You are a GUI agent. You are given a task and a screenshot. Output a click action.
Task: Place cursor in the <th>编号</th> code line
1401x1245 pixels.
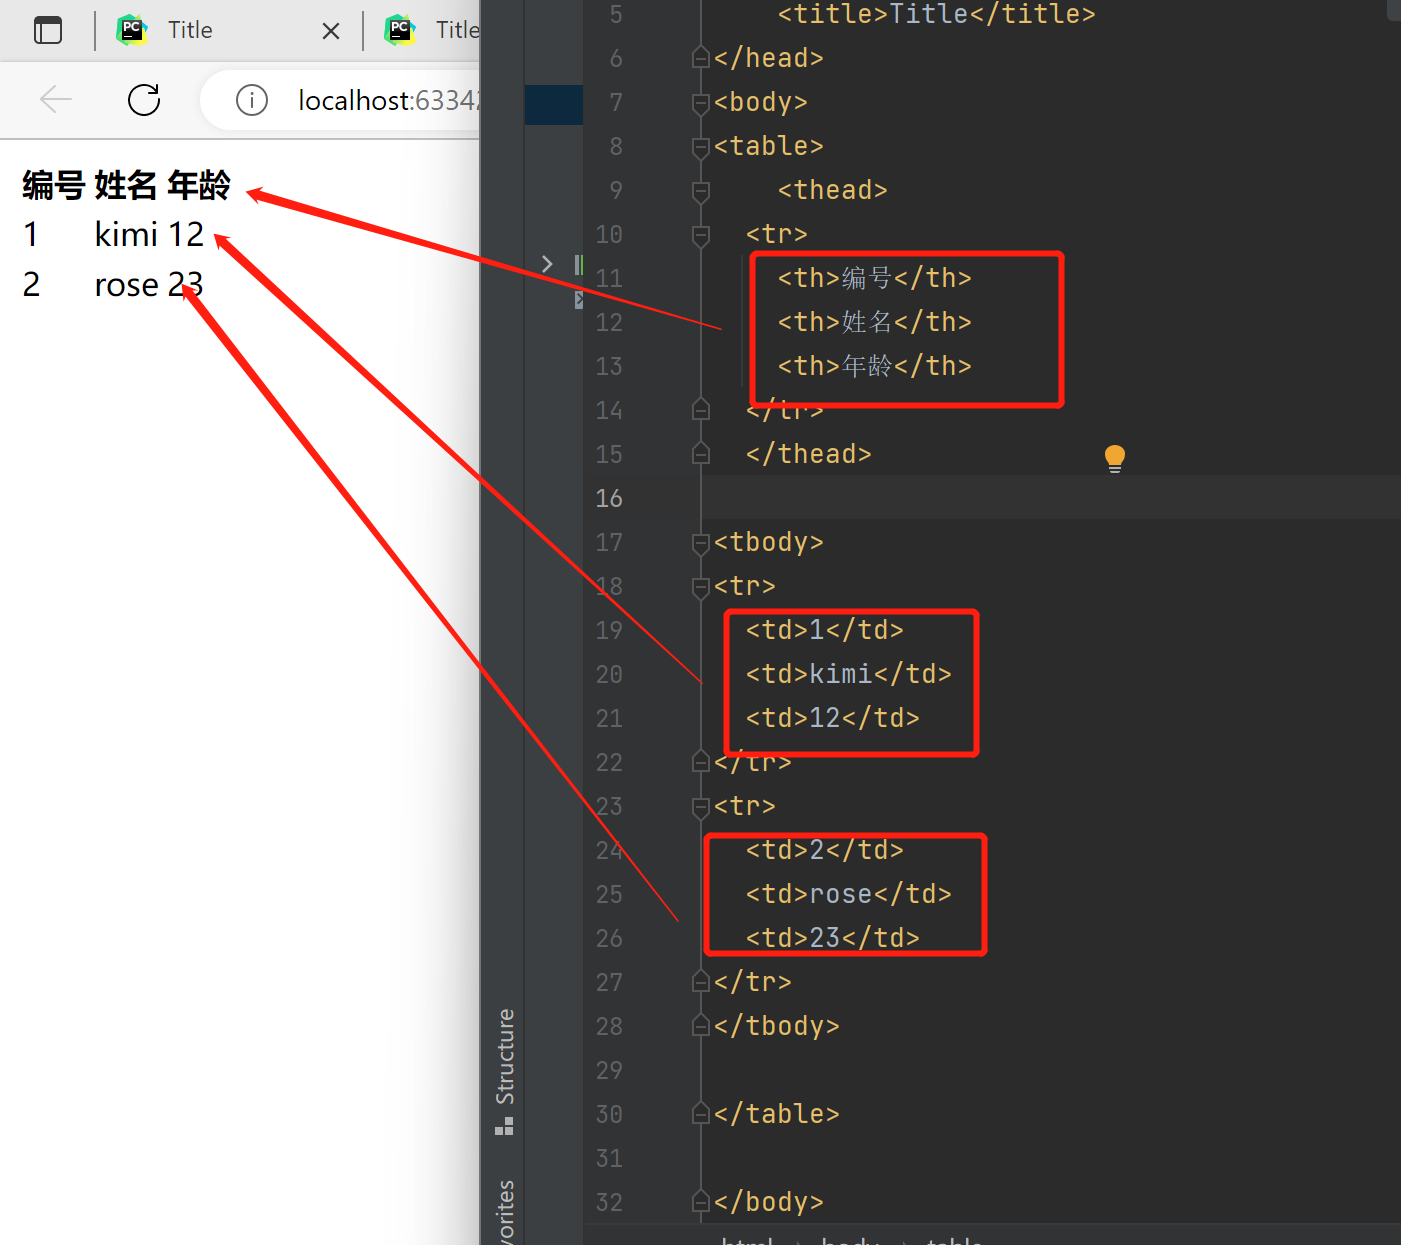pyautogui.click(x=875, y=278)
